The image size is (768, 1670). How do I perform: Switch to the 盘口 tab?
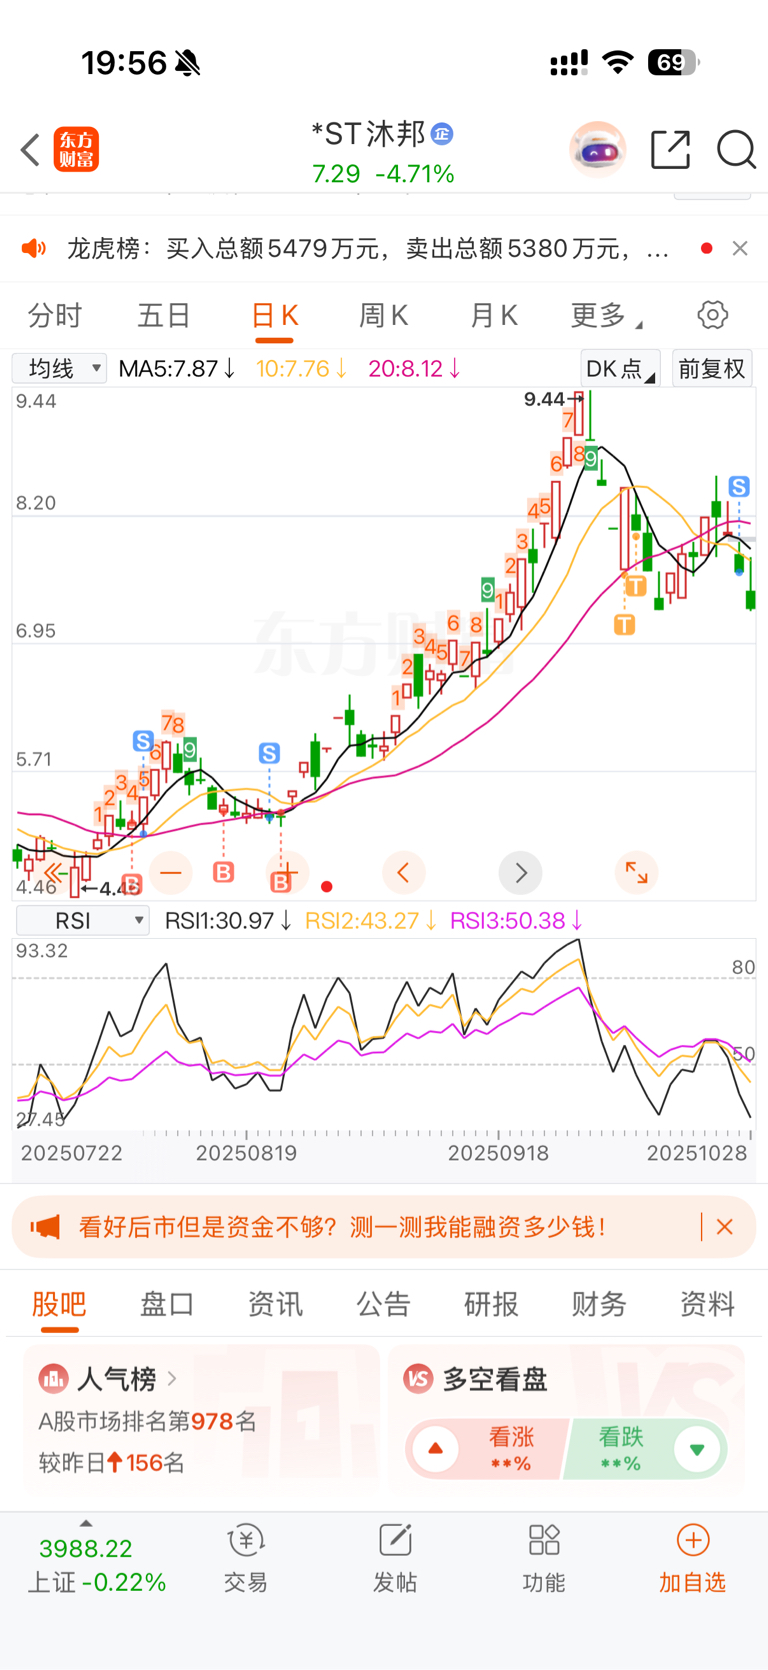(x=167, y=1304)
